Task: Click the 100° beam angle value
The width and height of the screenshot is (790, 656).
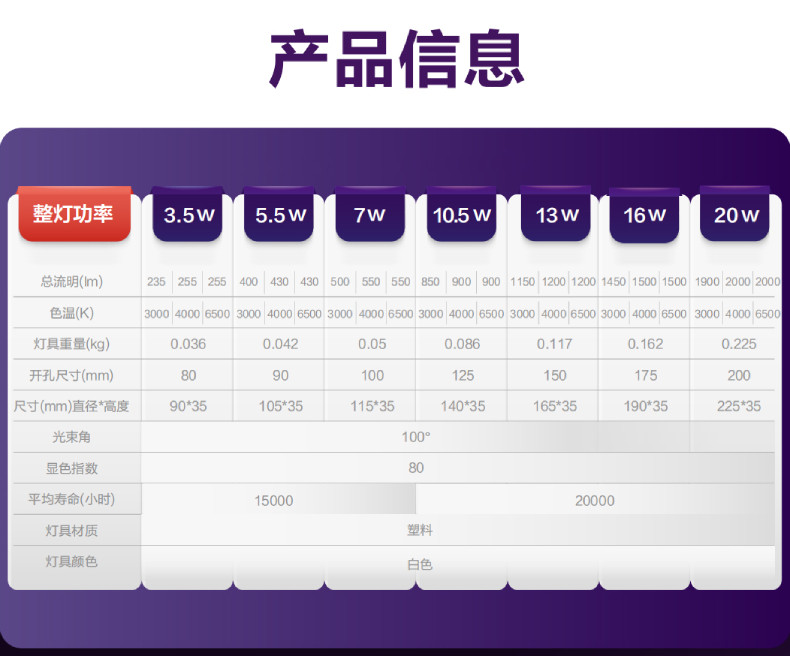Action: click(416, 437)
